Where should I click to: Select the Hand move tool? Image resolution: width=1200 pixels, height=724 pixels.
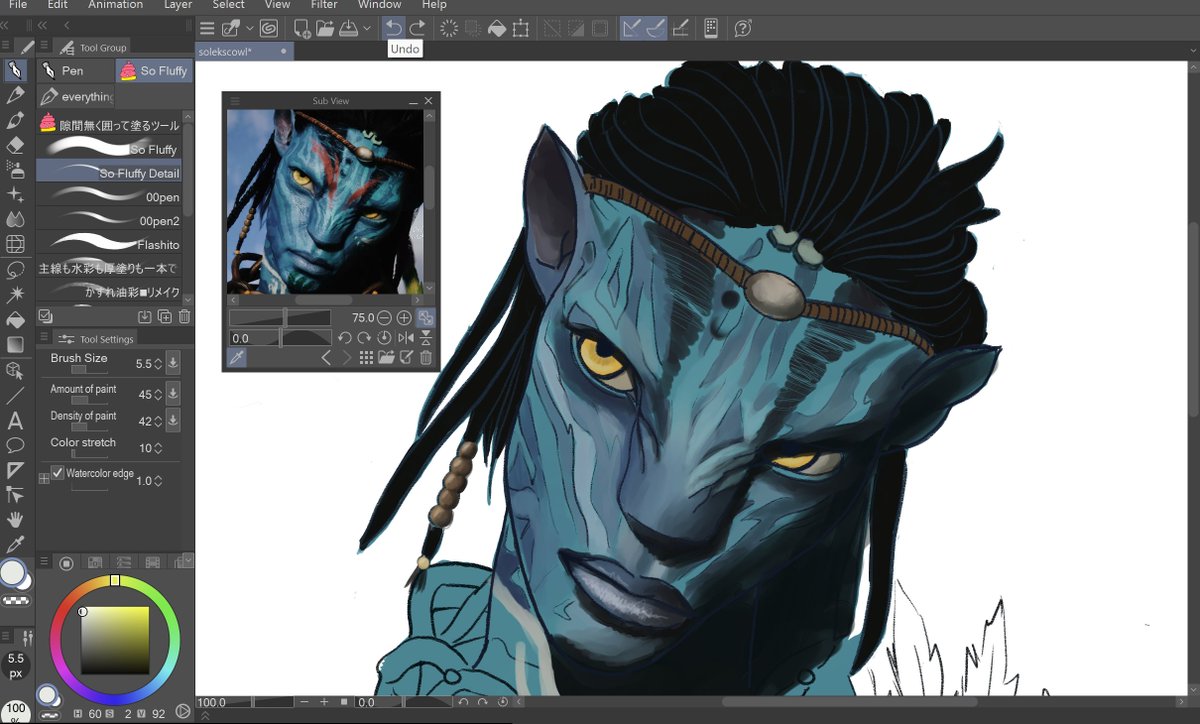[x=15, y=520]
